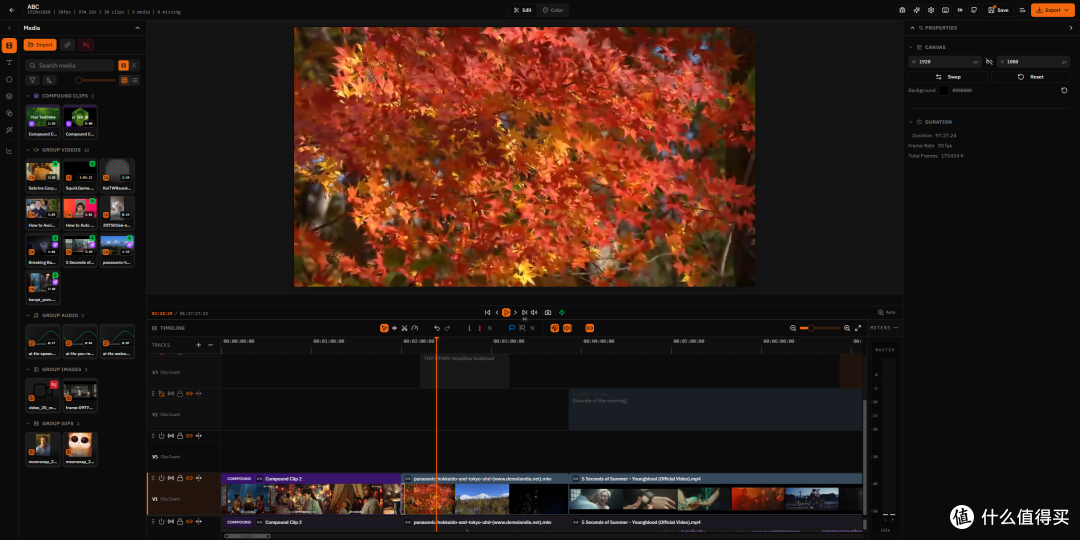
Task: Collapse the Canvas section in Properties
Action: pyautogui.click(x=911, y=47)
